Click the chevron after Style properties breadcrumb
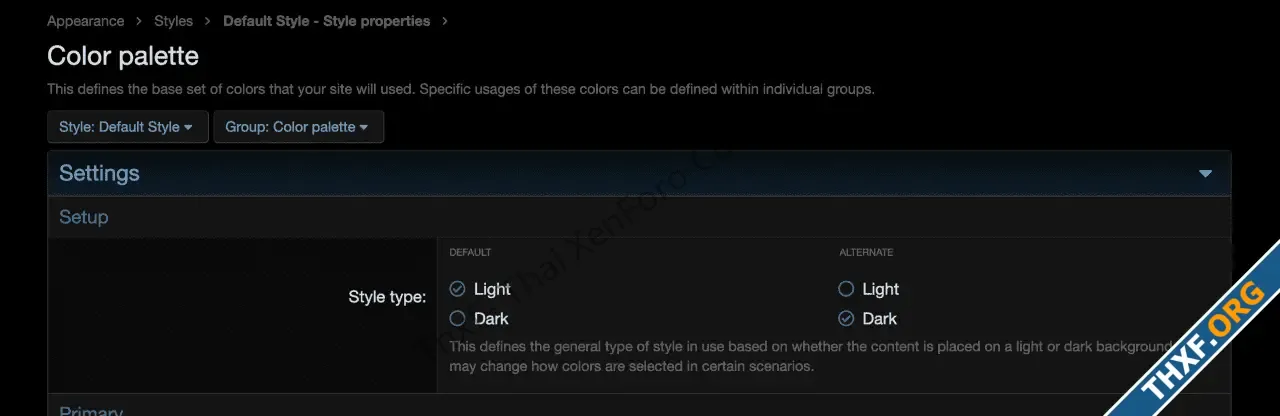 pyautogui.click(x=445, y=21)
